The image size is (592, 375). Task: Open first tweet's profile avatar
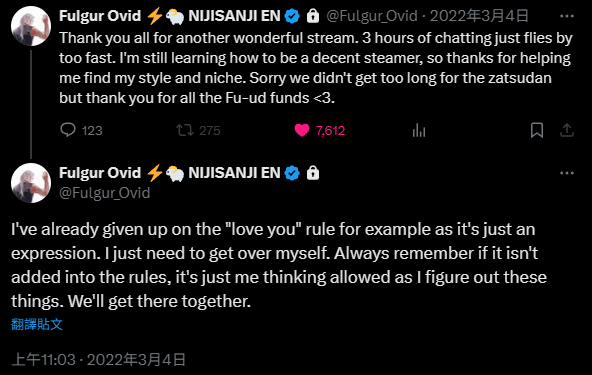(x=31, y=26)
